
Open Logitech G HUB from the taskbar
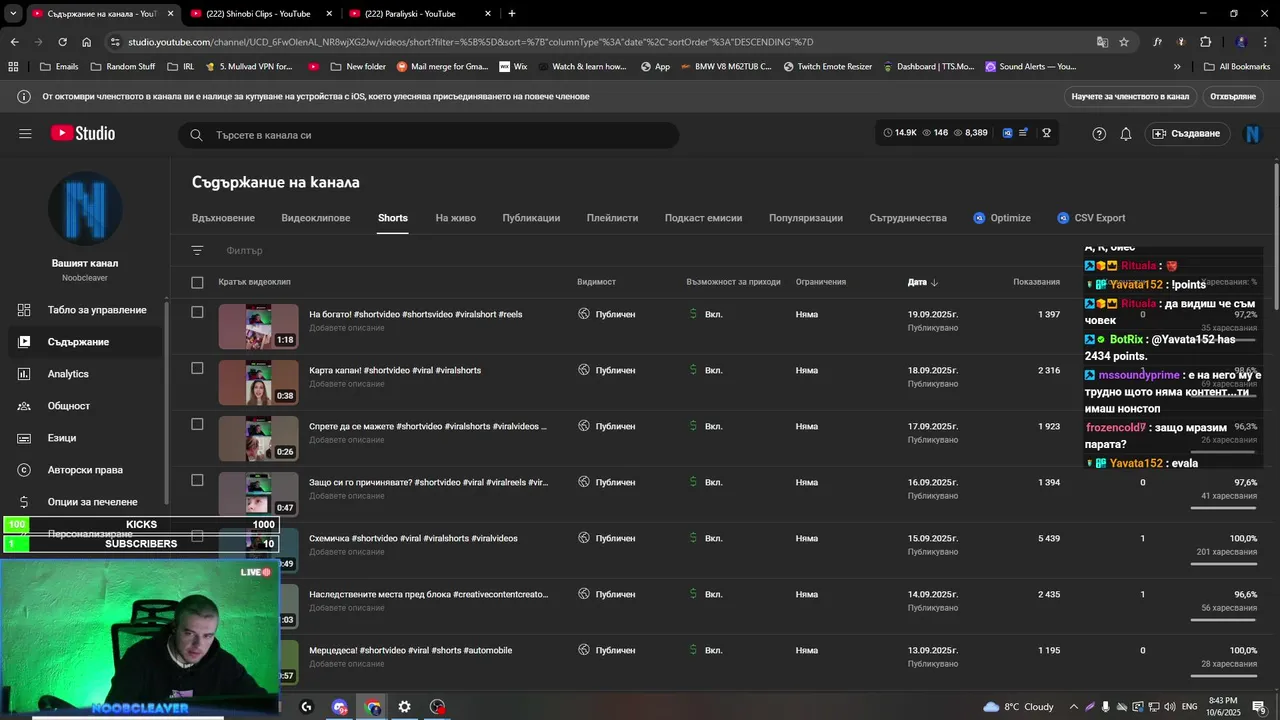[306, 707]
